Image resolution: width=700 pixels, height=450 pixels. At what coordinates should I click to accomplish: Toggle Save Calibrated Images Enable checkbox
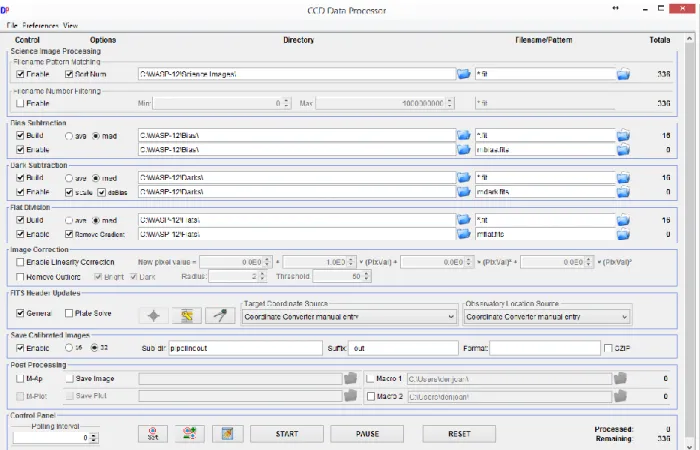click(x=20, y=347)
